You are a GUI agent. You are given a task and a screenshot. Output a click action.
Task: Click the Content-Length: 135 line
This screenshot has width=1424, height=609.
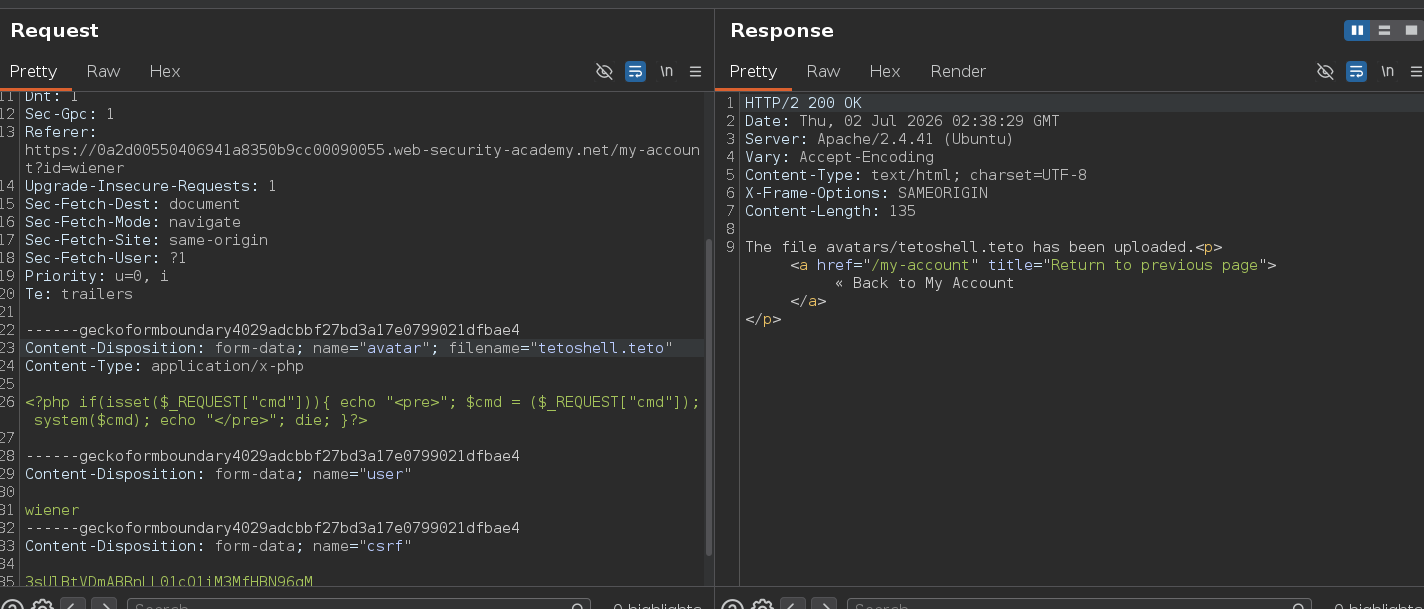(830, 211)
